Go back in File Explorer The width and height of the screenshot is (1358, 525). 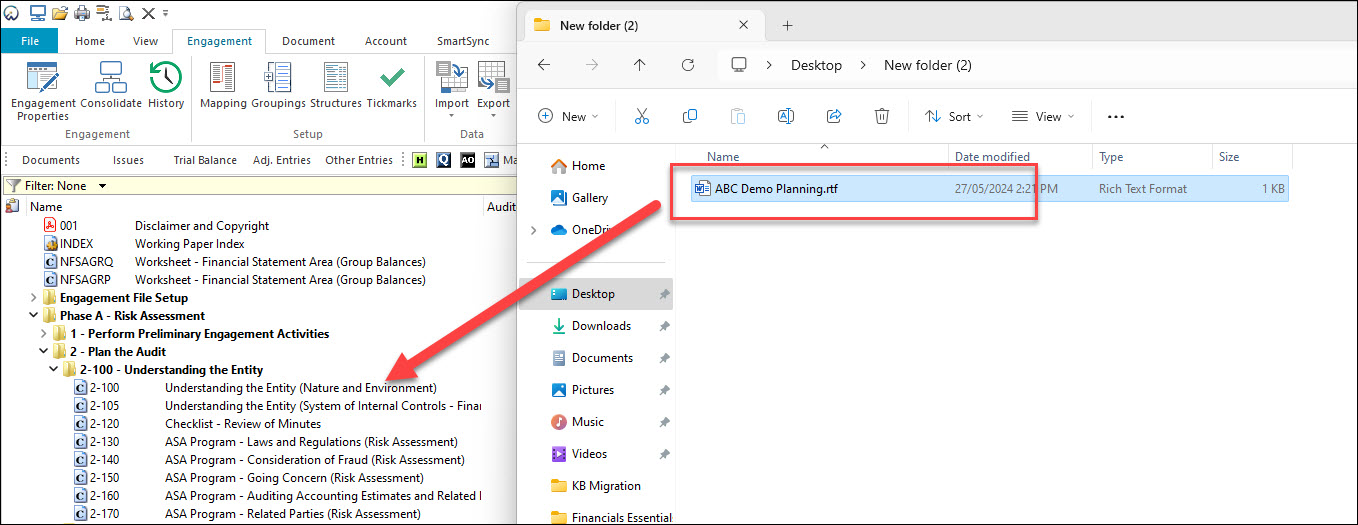pos(544,65)
